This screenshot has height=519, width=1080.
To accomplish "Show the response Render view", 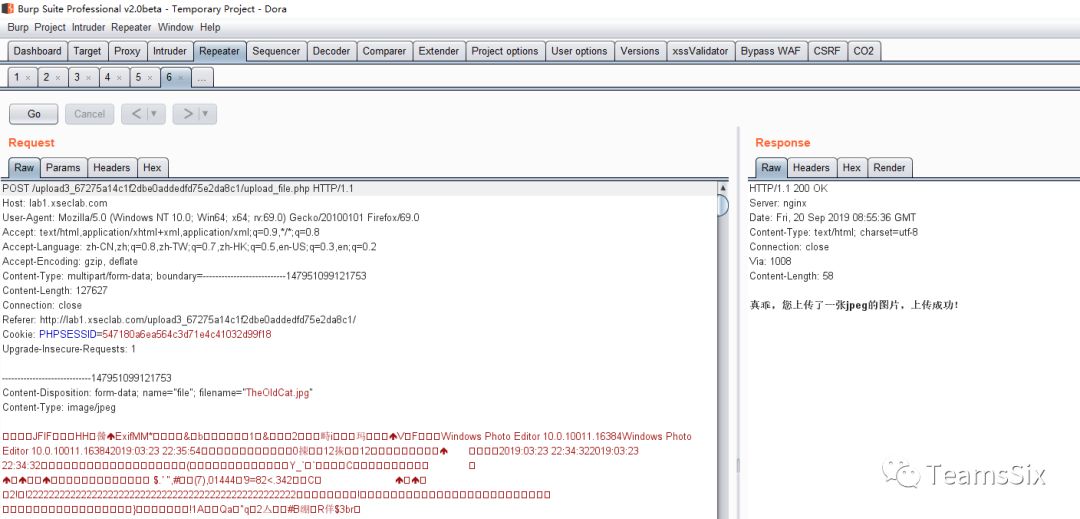I will tap(889, 167).
